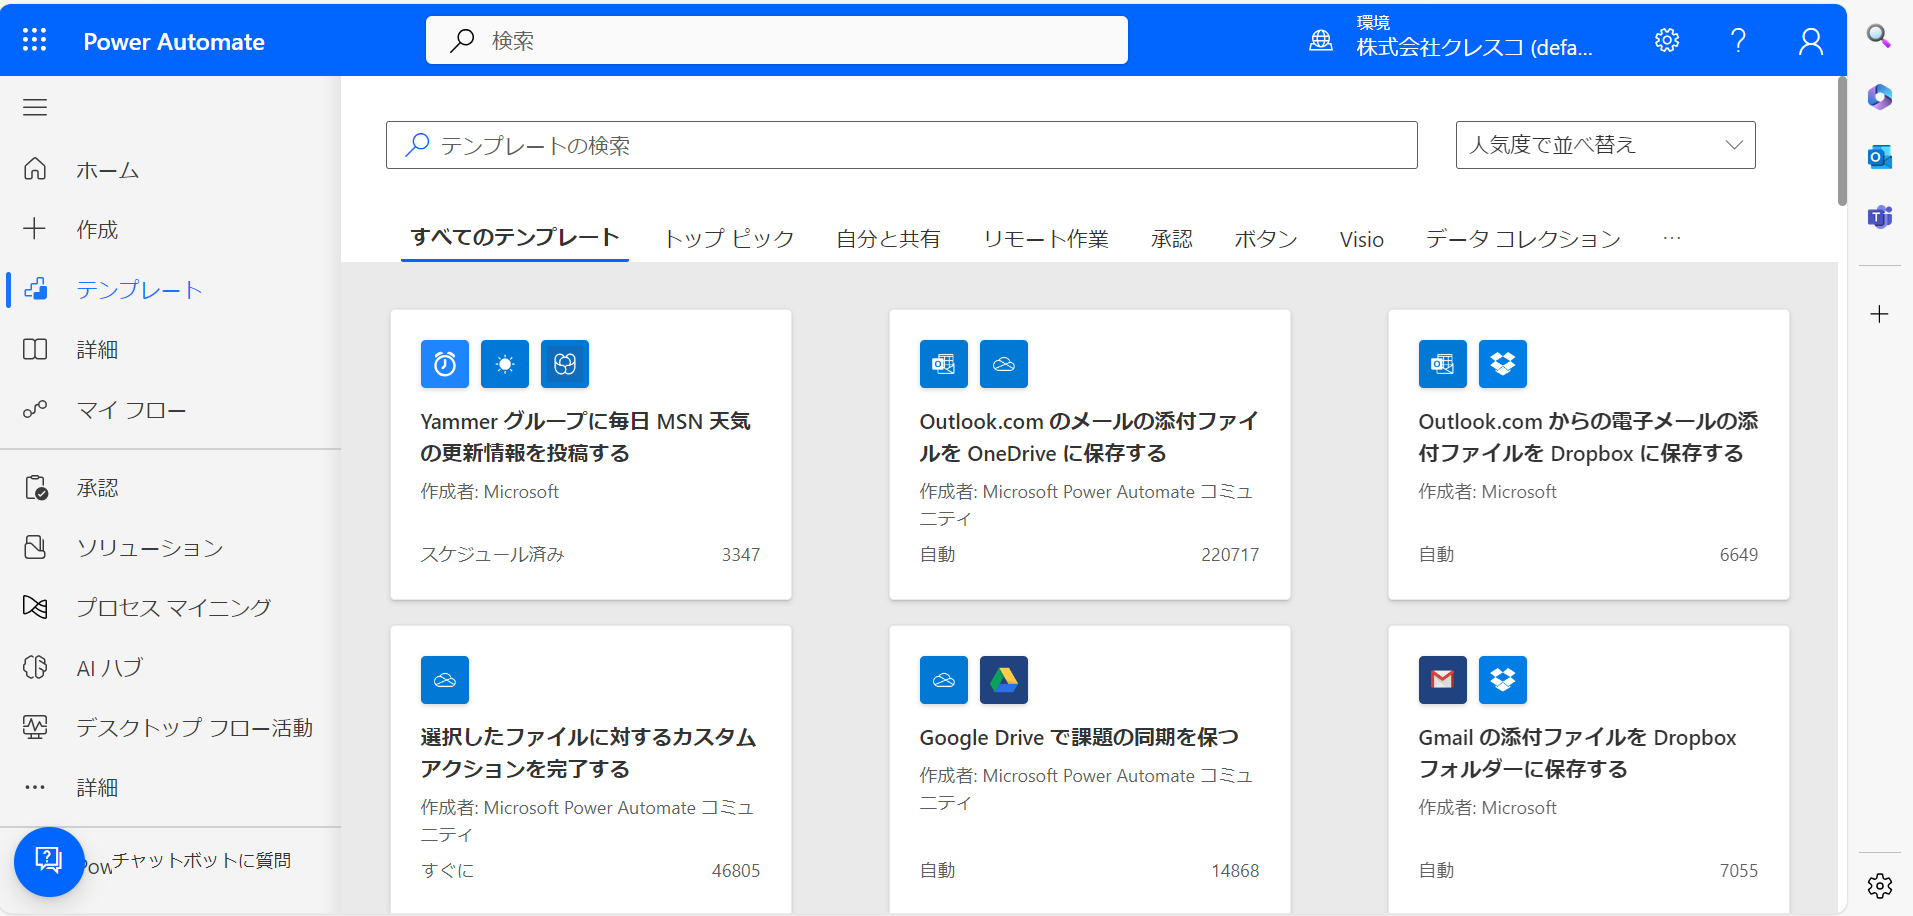Open Gmail の添付ファイルを Dropbox template title
1913x916 pixels.
pos(1577,753)
